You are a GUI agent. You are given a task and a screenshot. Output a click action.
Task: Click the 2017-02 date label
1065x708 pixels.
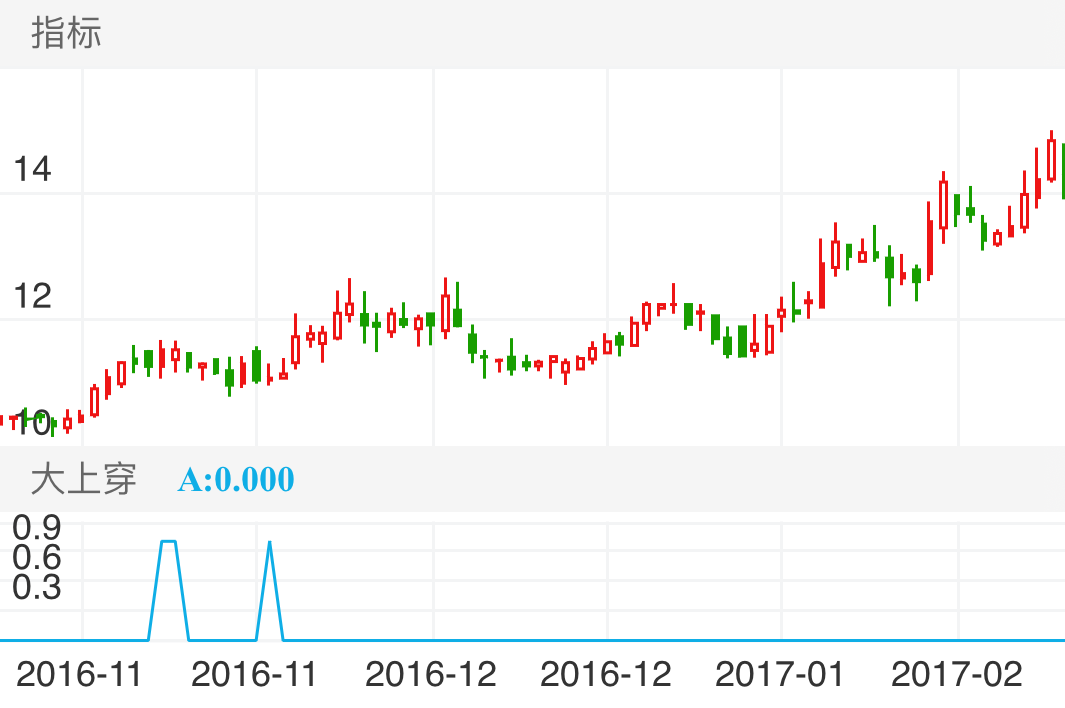pos(956,674)
